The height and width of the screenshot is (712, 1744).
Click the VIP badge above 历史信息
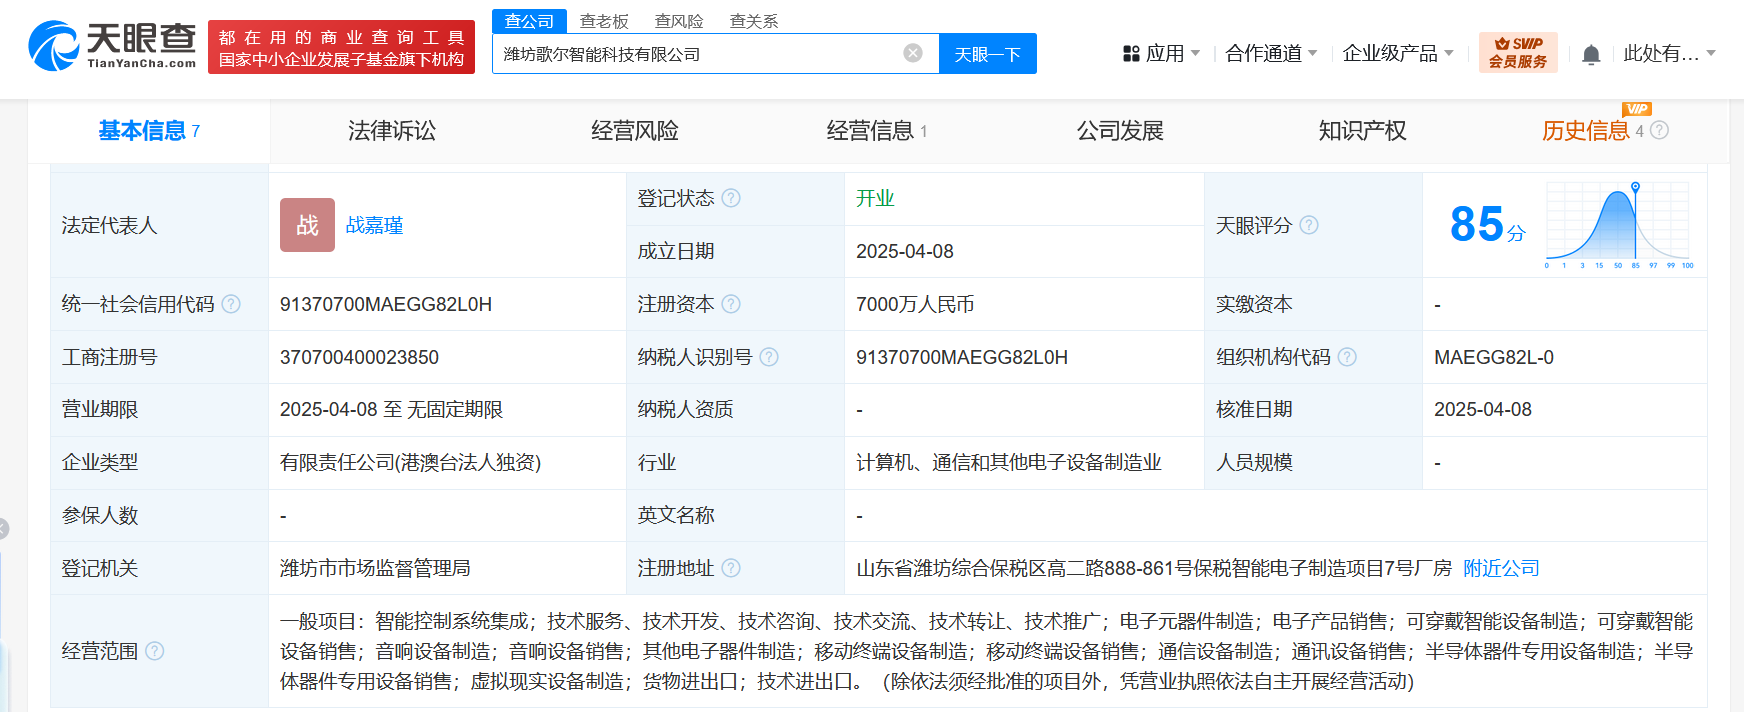(x=1637, y=108)
